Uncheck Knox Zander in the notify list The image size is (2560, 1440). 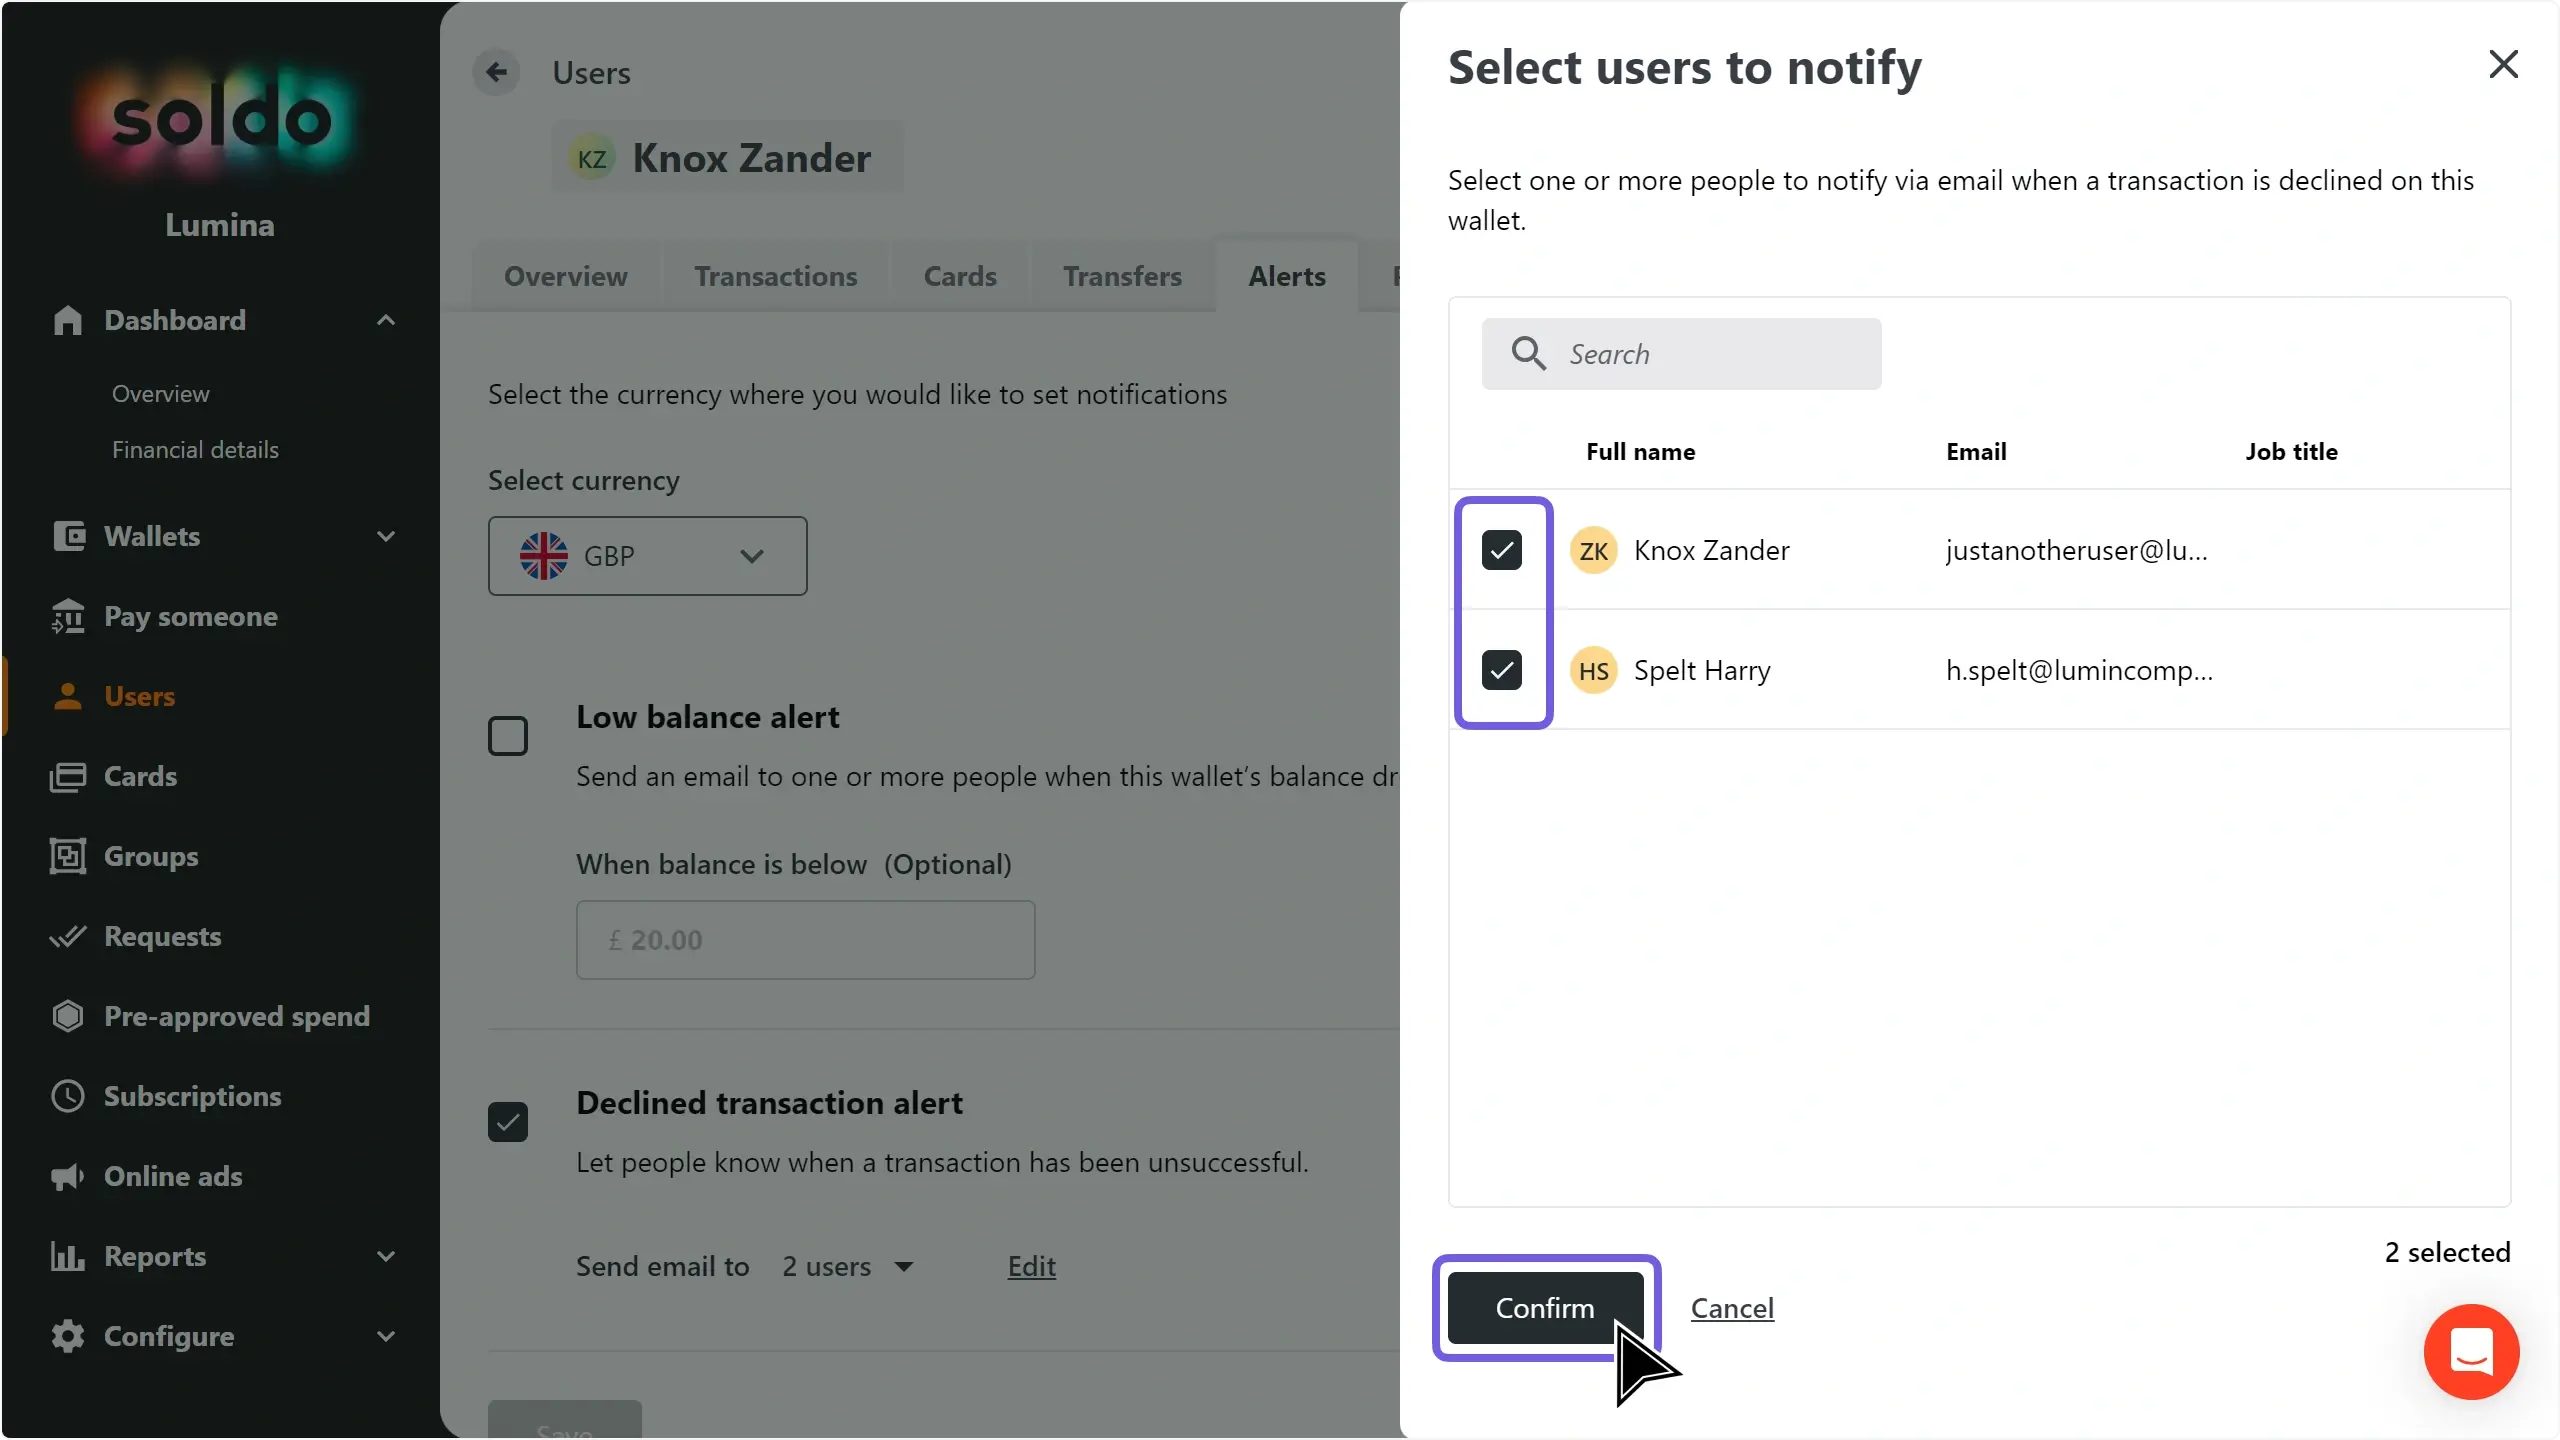tap(1502, 550)
